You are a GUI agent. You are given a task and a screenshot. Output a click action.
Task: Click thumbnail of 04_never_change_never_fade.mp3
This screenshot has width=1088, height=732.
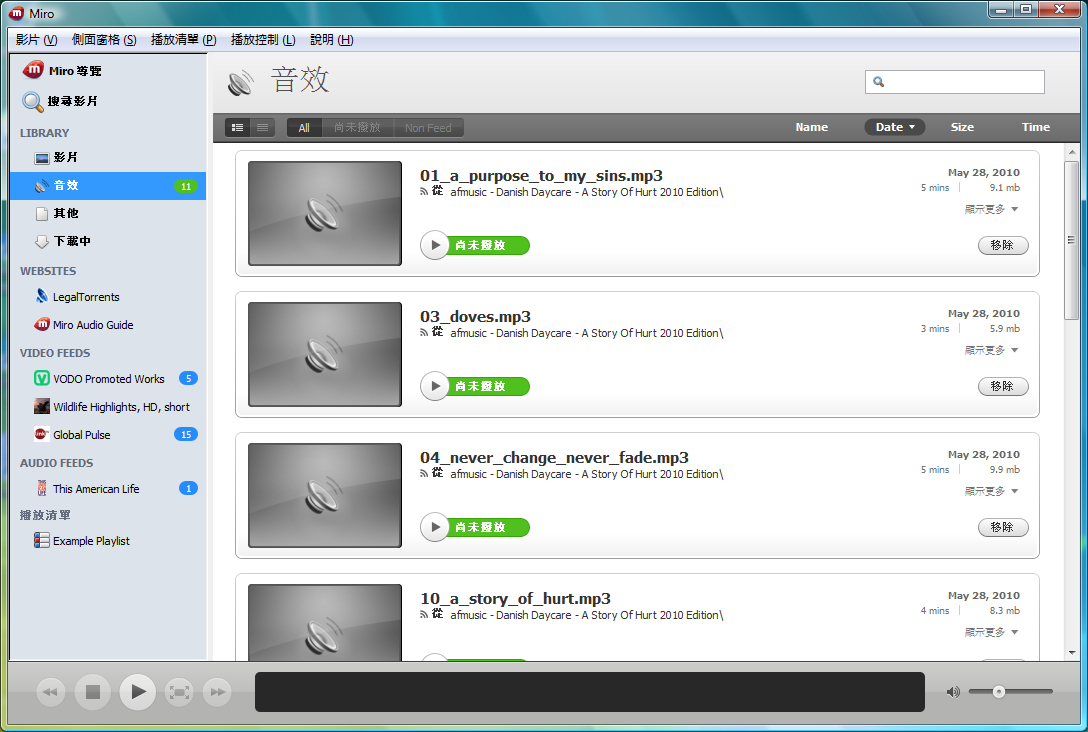tap(325, 495)
